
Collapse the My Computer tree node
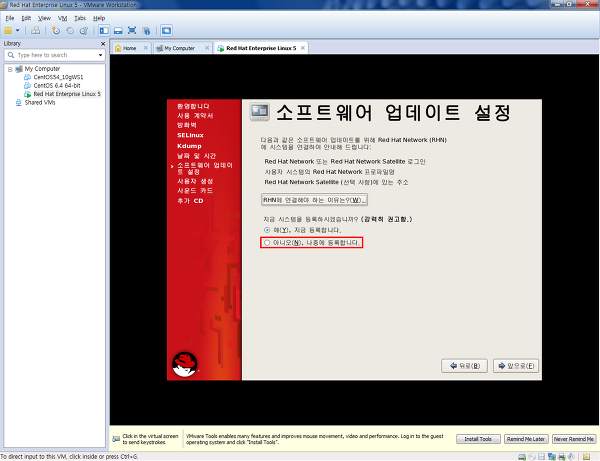click(10, 69)
